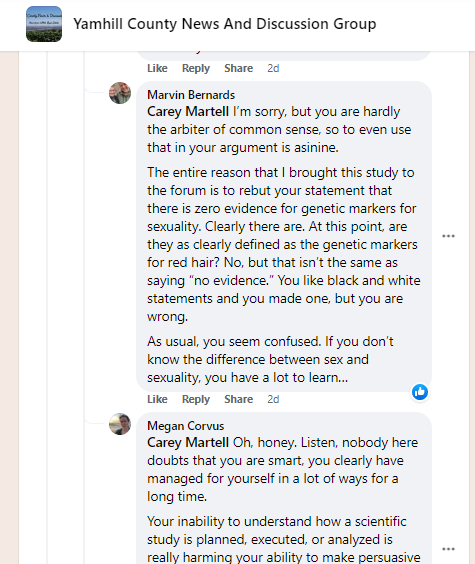Open Yamhill County News And Discussion Group title
Screen dimensions: 475x564
click(225, 24)
